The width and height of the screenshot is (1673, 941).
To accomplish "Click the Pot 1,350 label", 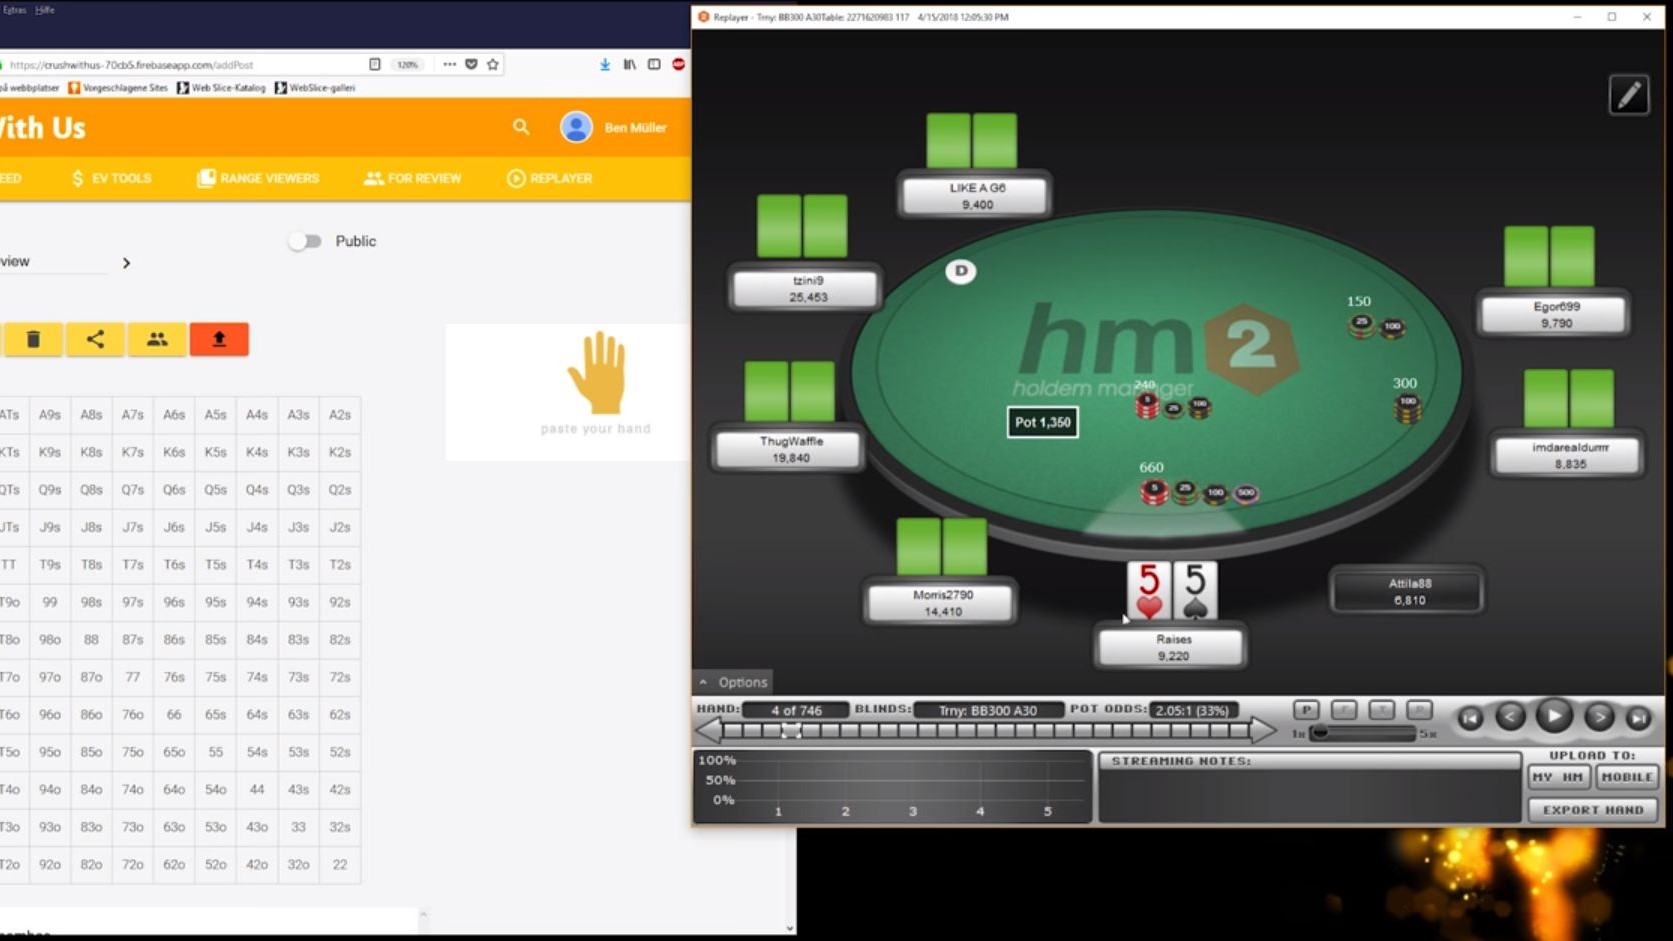I will point(1042,422).
